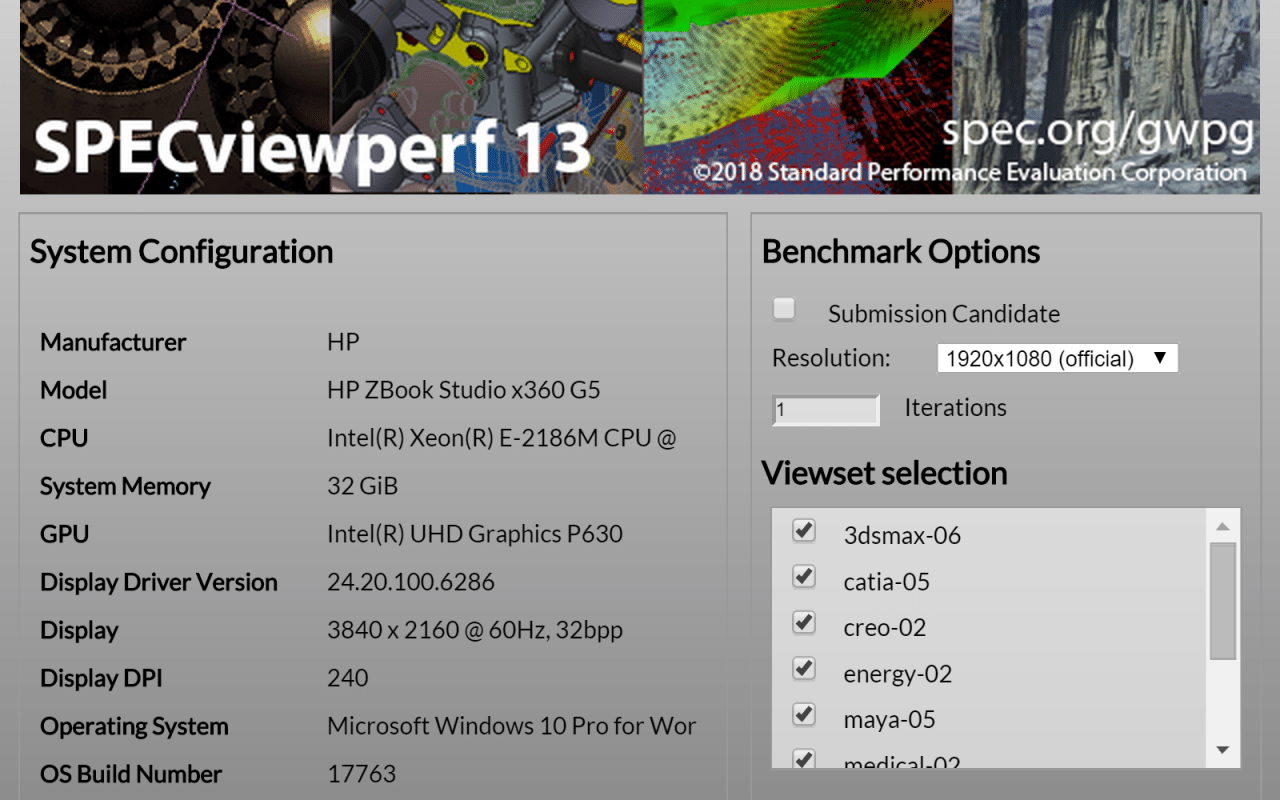This screenshot has height=800, width=1280.
Task: Select the model value HP ZBook Studio x360 G5
Action: tap(464, 390)
